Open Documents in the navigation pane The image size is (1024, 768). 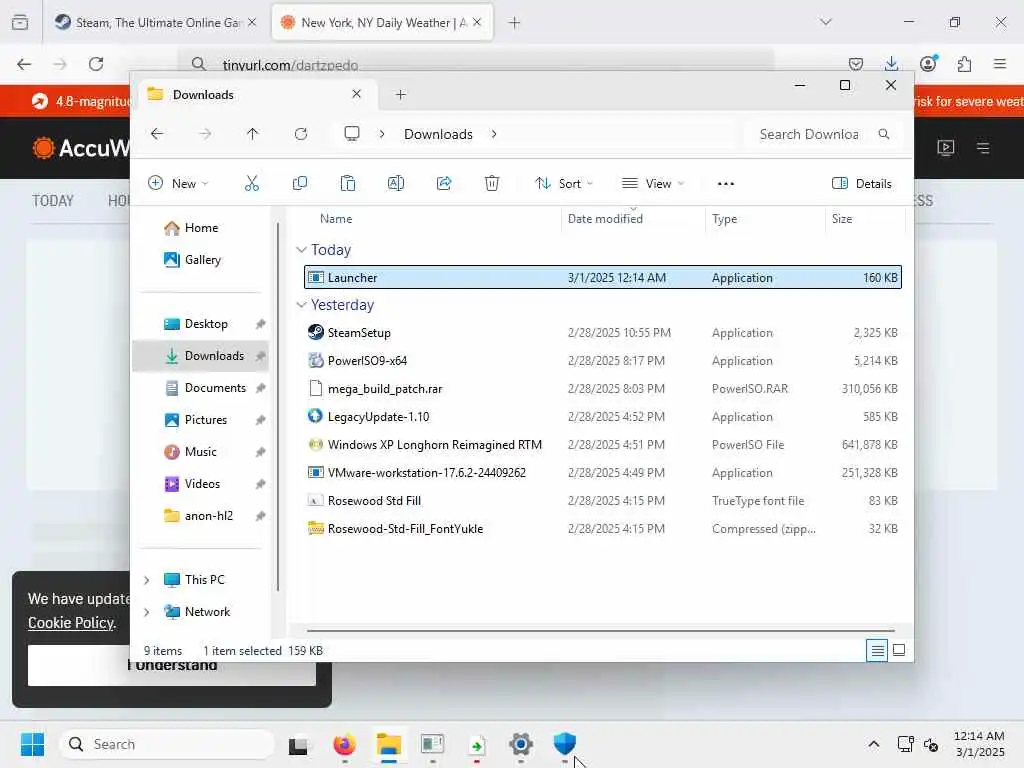coord(201,388)
